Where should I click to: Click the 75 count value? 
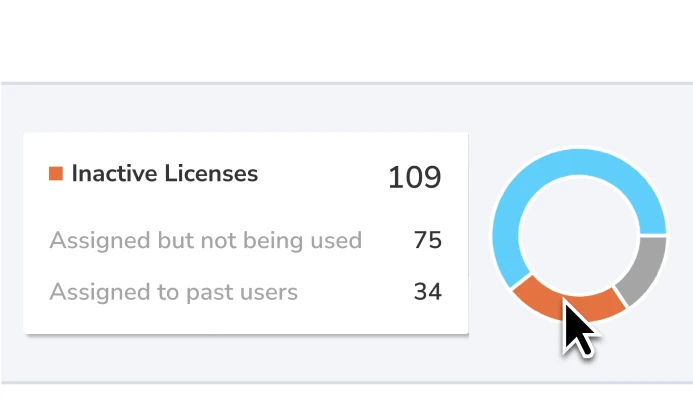[x=427, y=240]
